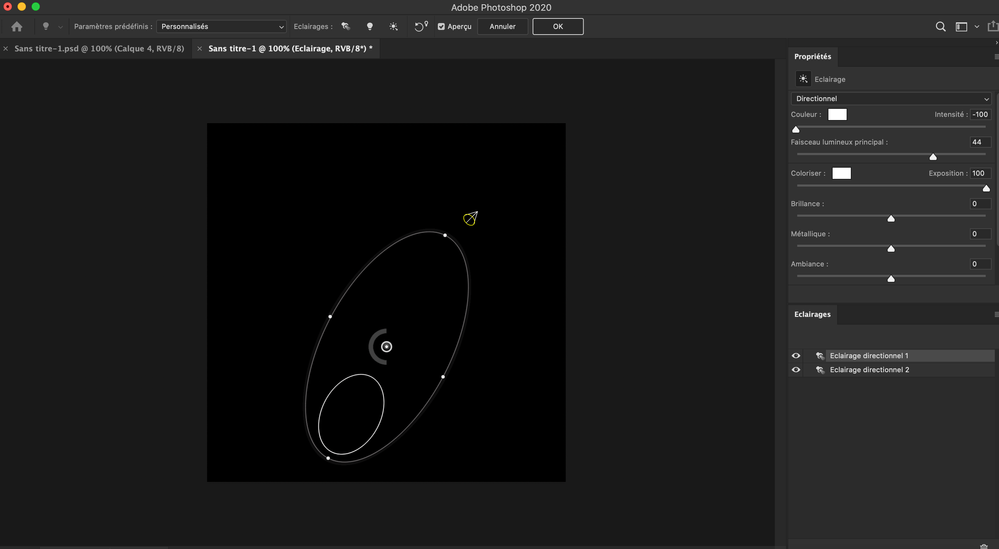The width and height of the screenshot is (999, 549).
Task: Click the Intensité slider handle
Action: (x=796, y=129)
